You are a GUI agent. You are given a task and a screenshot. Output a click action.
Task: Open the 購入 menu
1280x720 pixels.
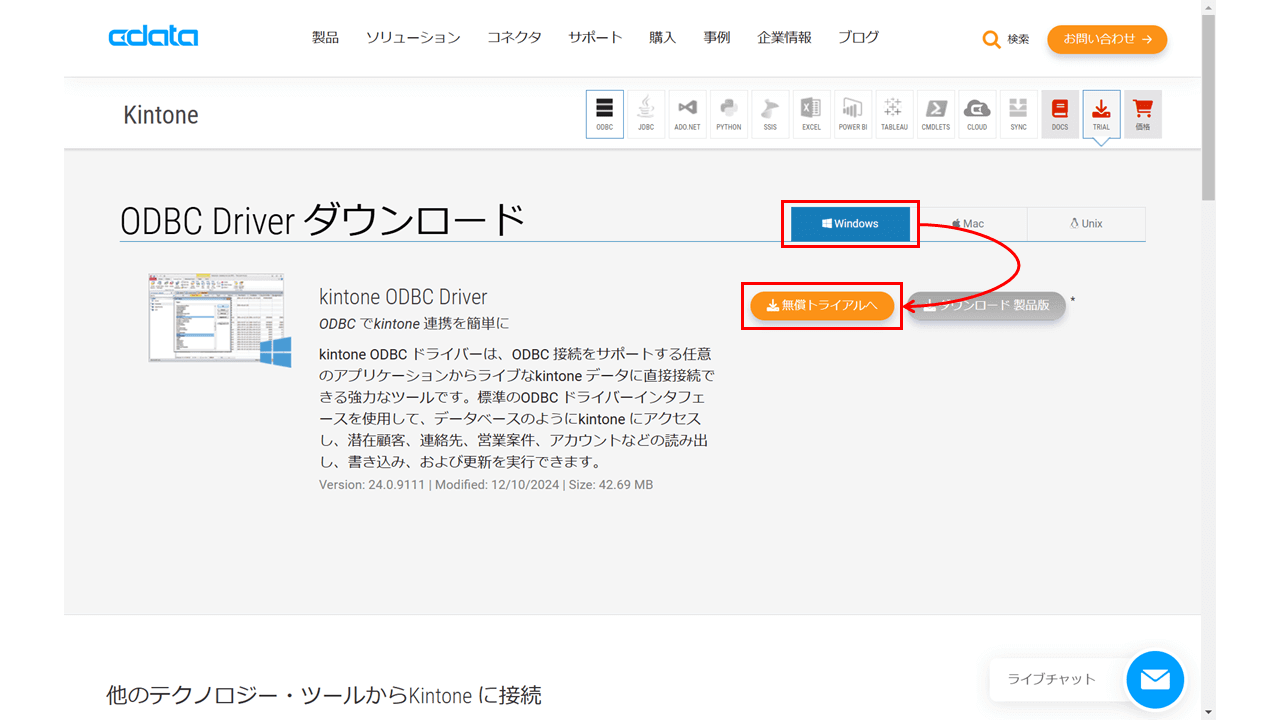point(662,38)
